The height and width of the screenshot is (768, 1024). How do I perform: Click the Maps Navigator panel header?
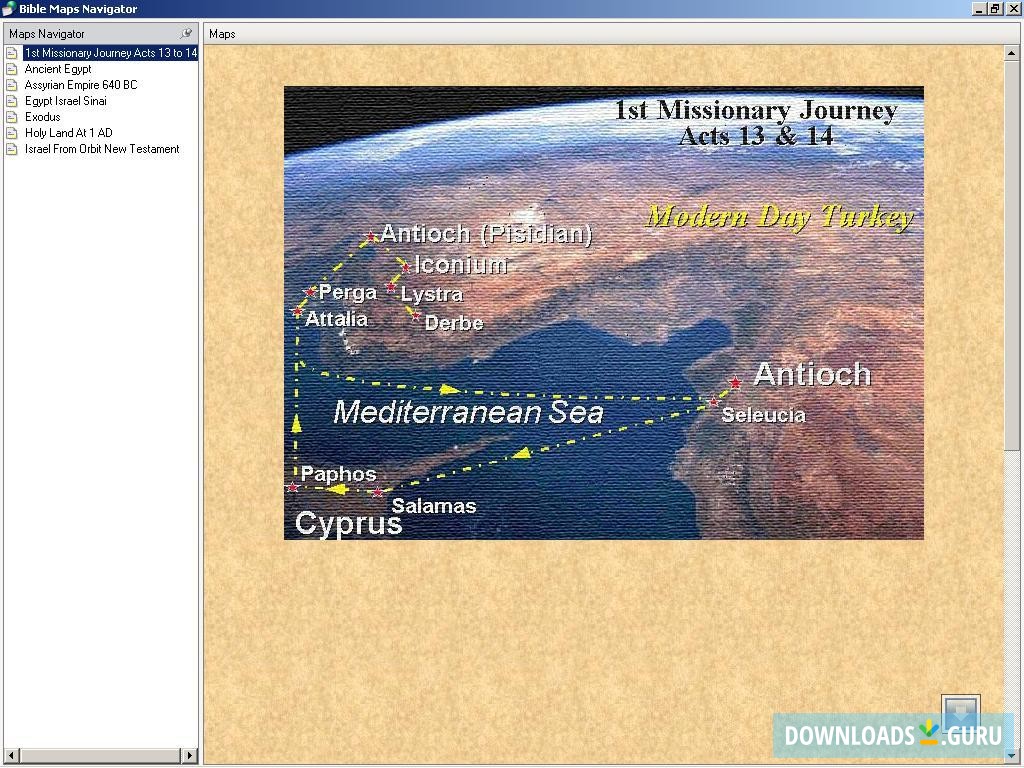click(101, 33)
